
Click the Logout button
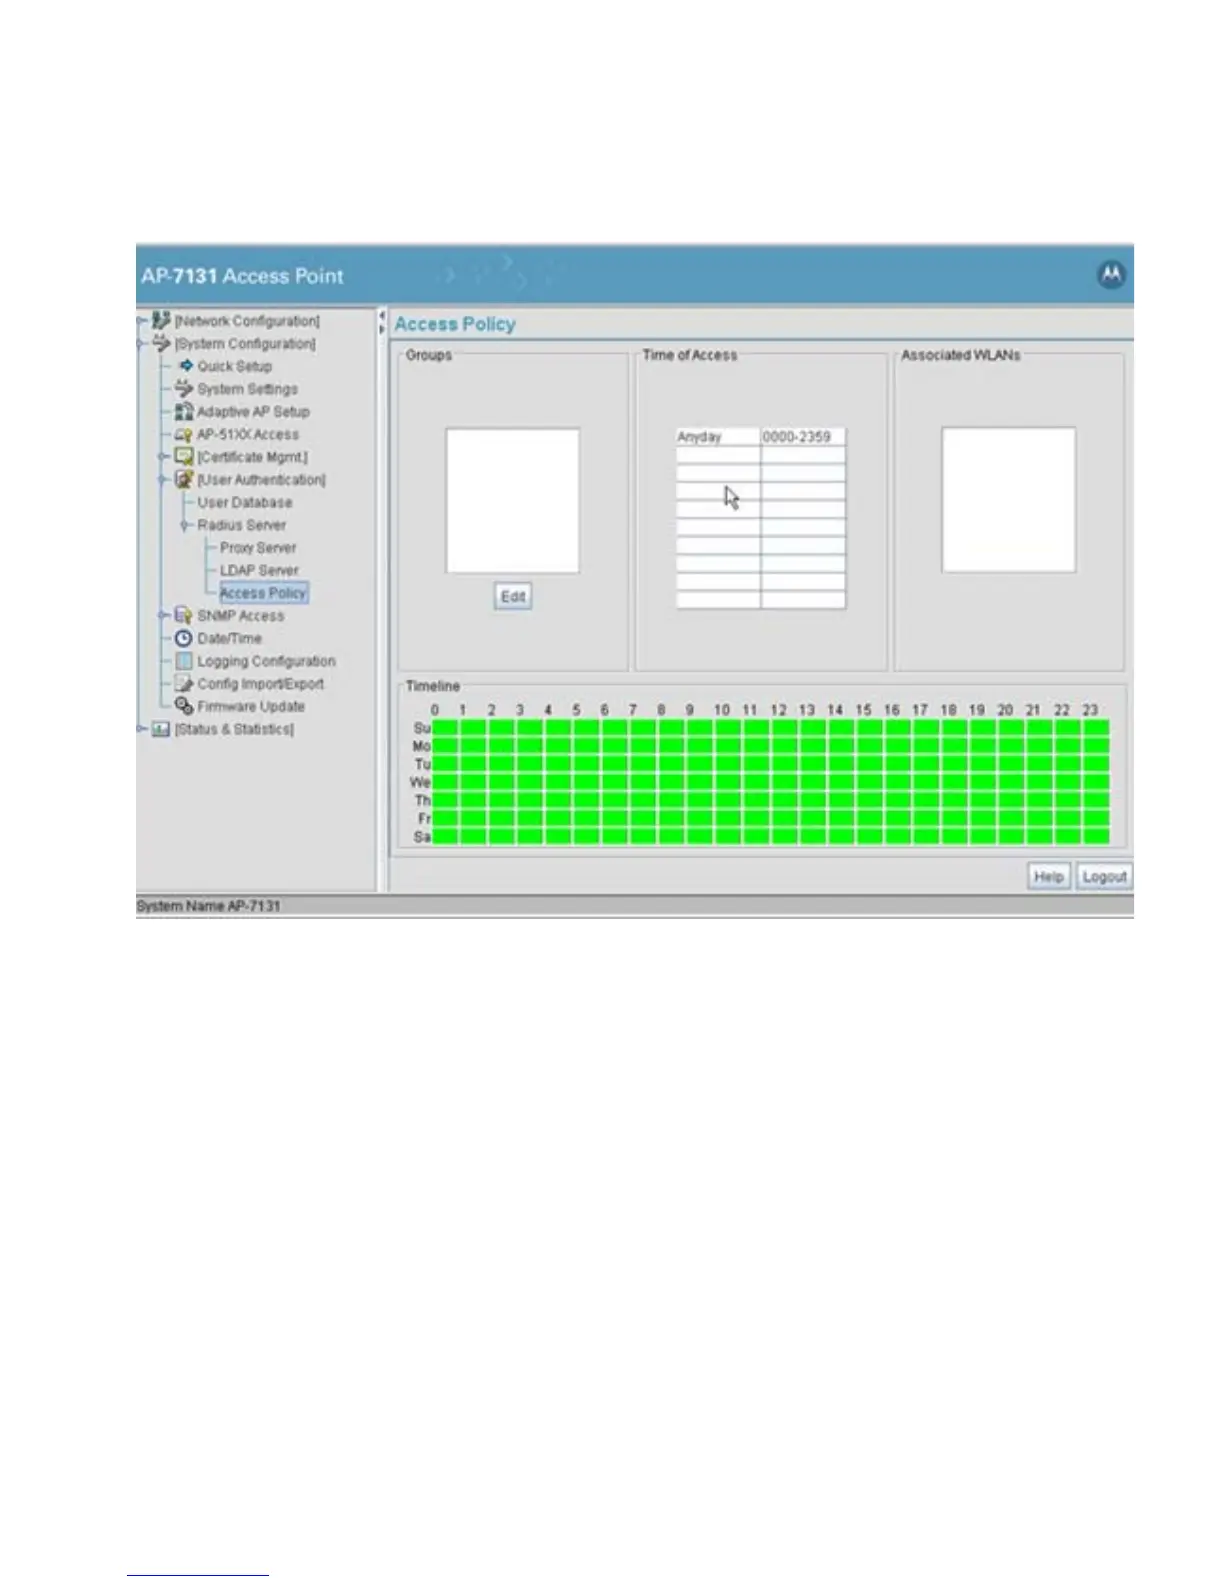pos(1104,876)
